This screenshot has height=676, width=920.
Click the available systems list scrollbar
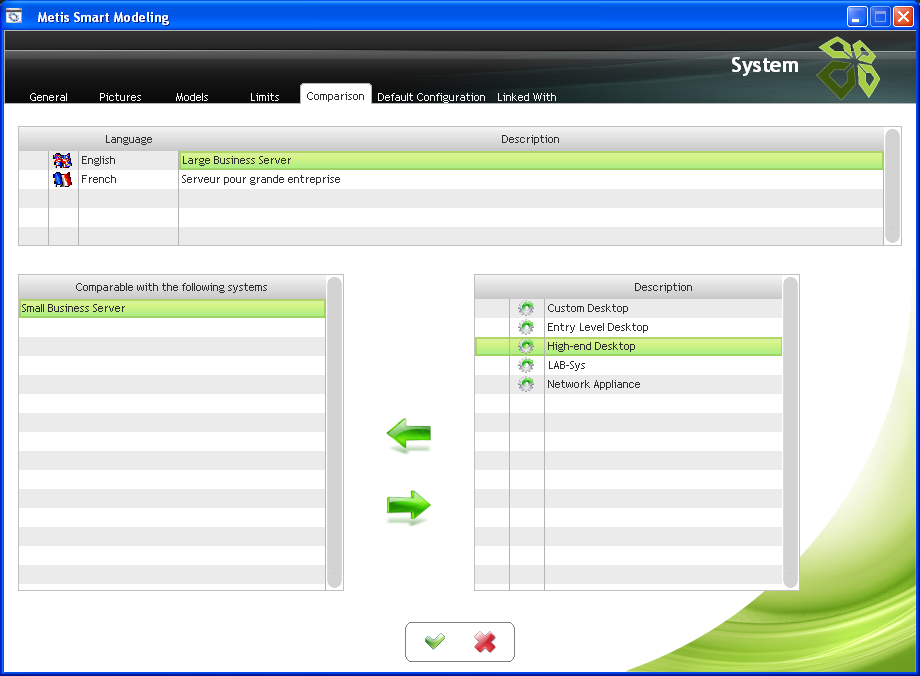(x=791, y=432)
